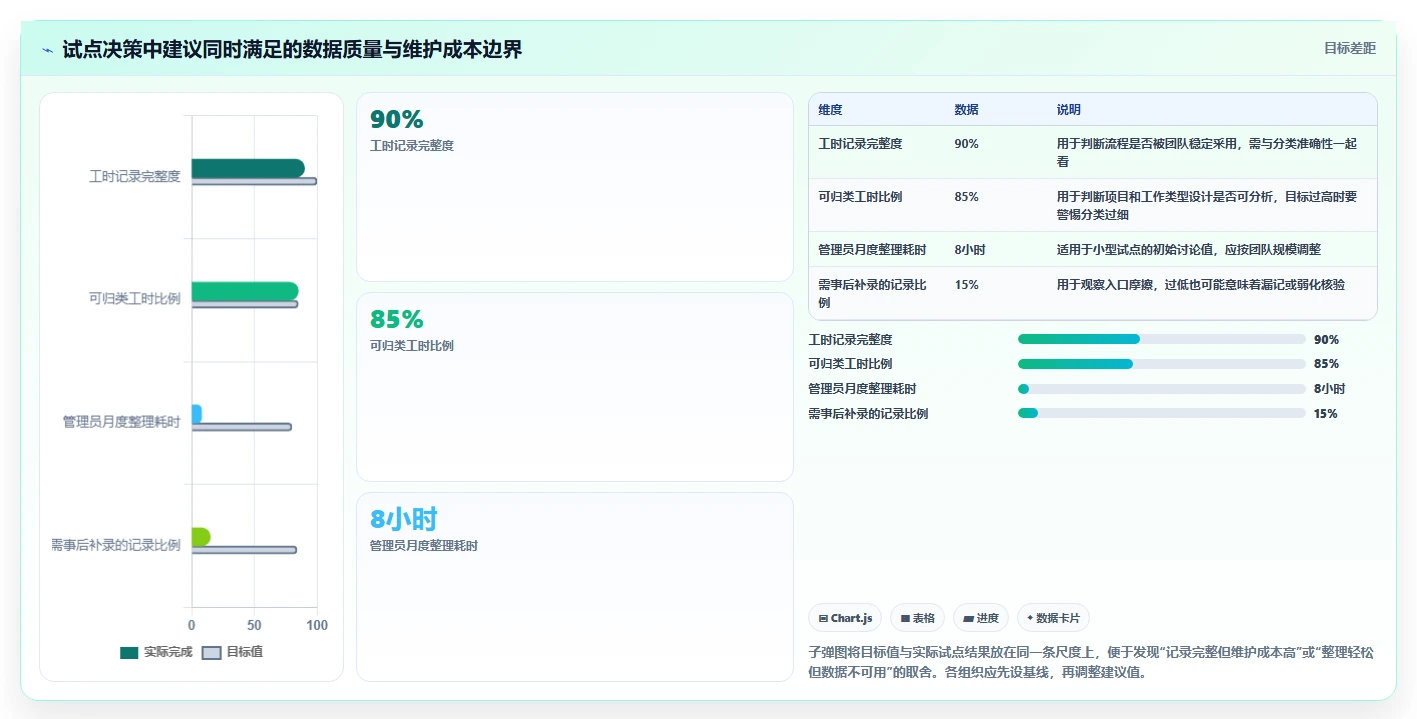Click the 100 tick on the chart x-axis

pos(317,625)
